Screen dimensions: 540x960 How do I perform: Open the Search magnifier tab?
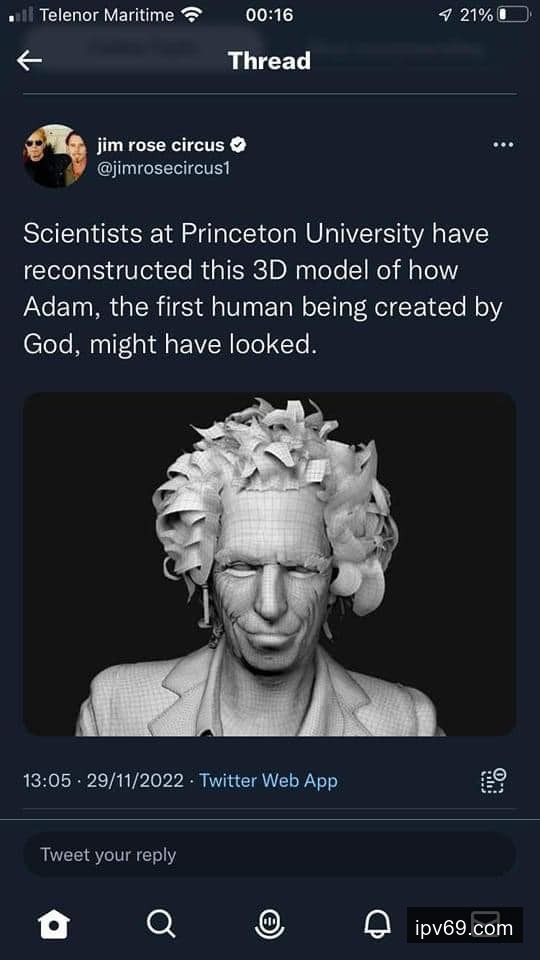coord(161,924)
